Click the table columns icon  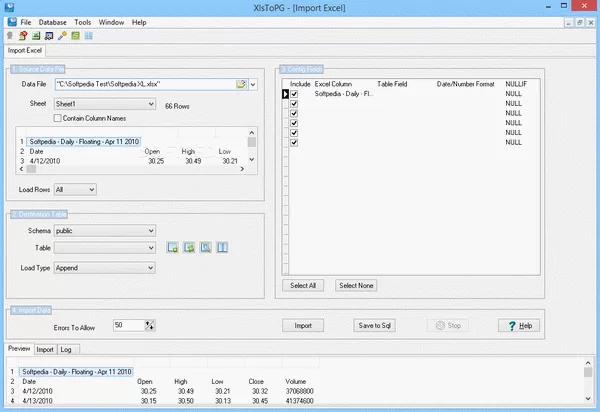(224, 247)
